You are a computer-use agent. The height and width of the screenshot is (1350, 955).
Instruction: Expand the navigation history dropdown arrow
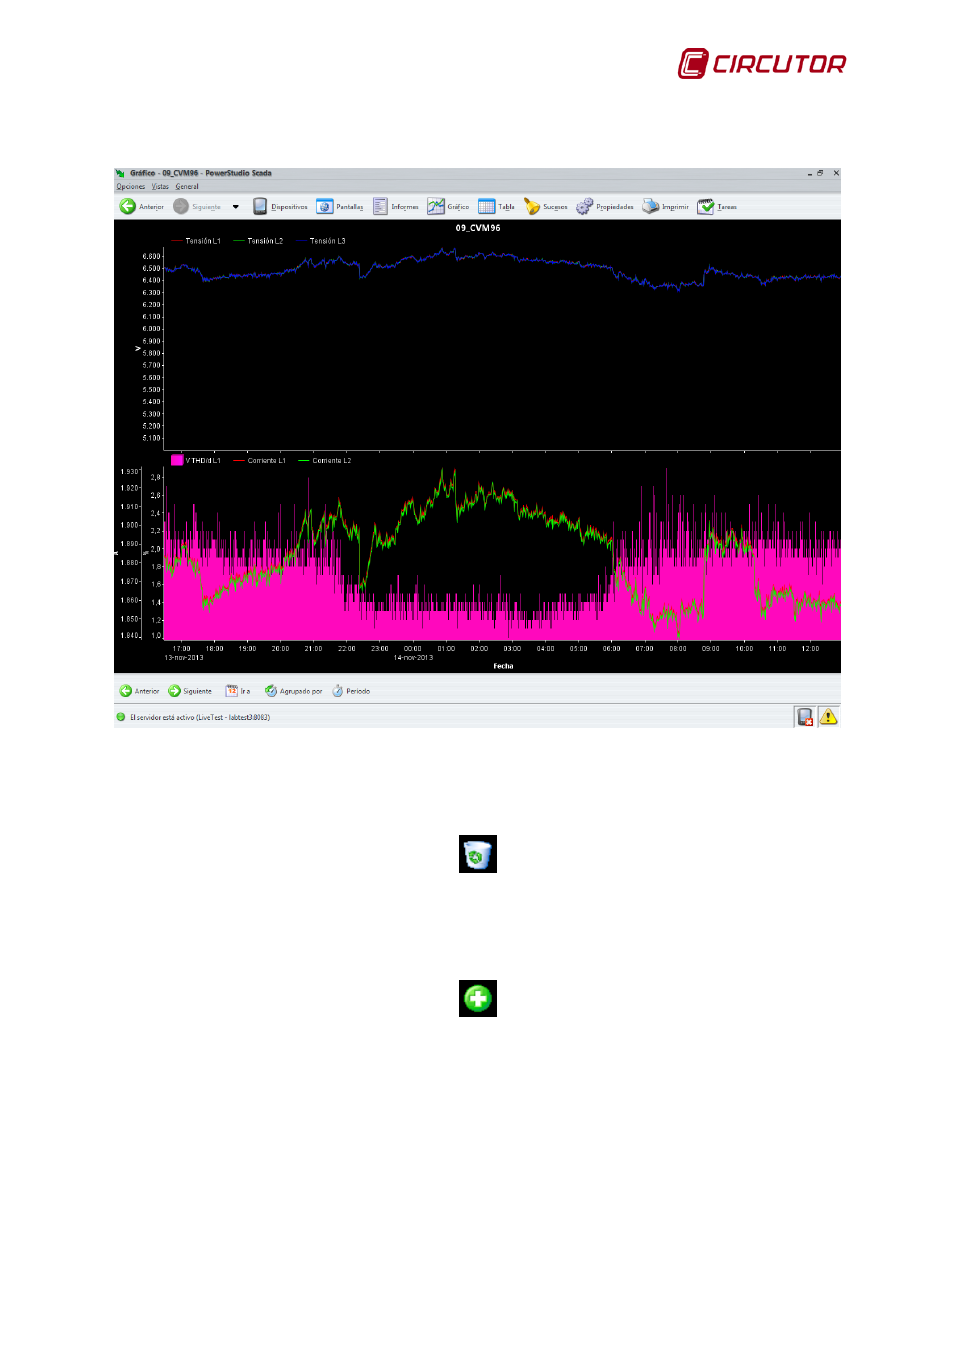pos(236,207)
